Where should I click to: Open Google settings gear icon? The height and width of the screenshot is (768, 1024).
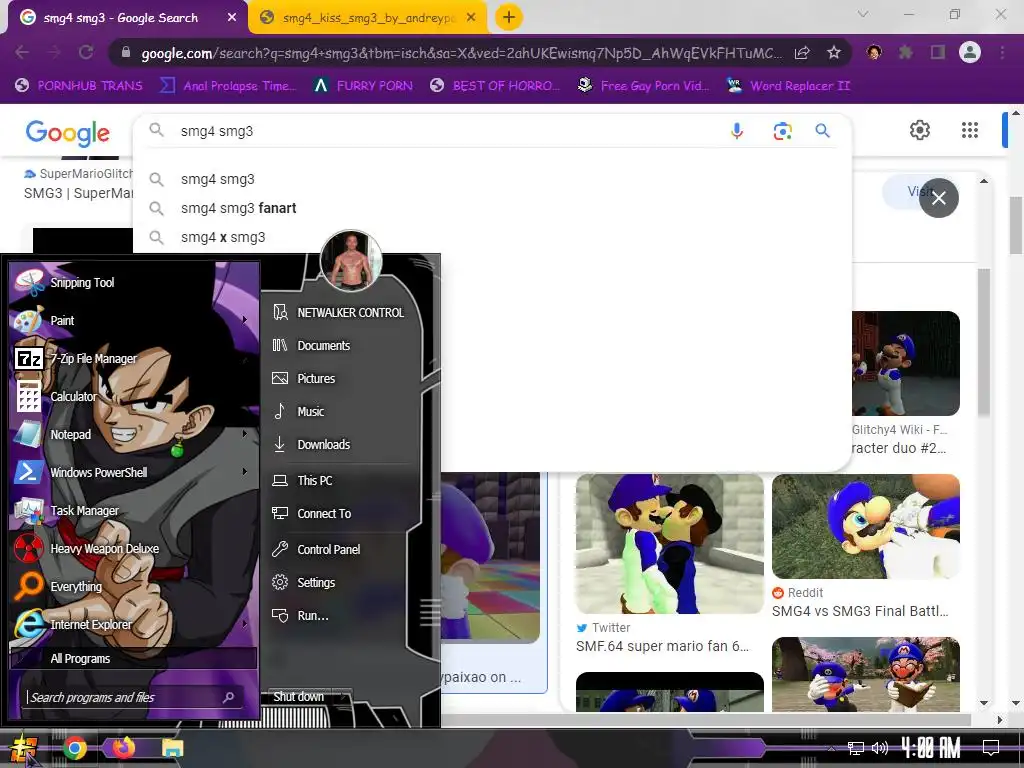tap(920, 130)
